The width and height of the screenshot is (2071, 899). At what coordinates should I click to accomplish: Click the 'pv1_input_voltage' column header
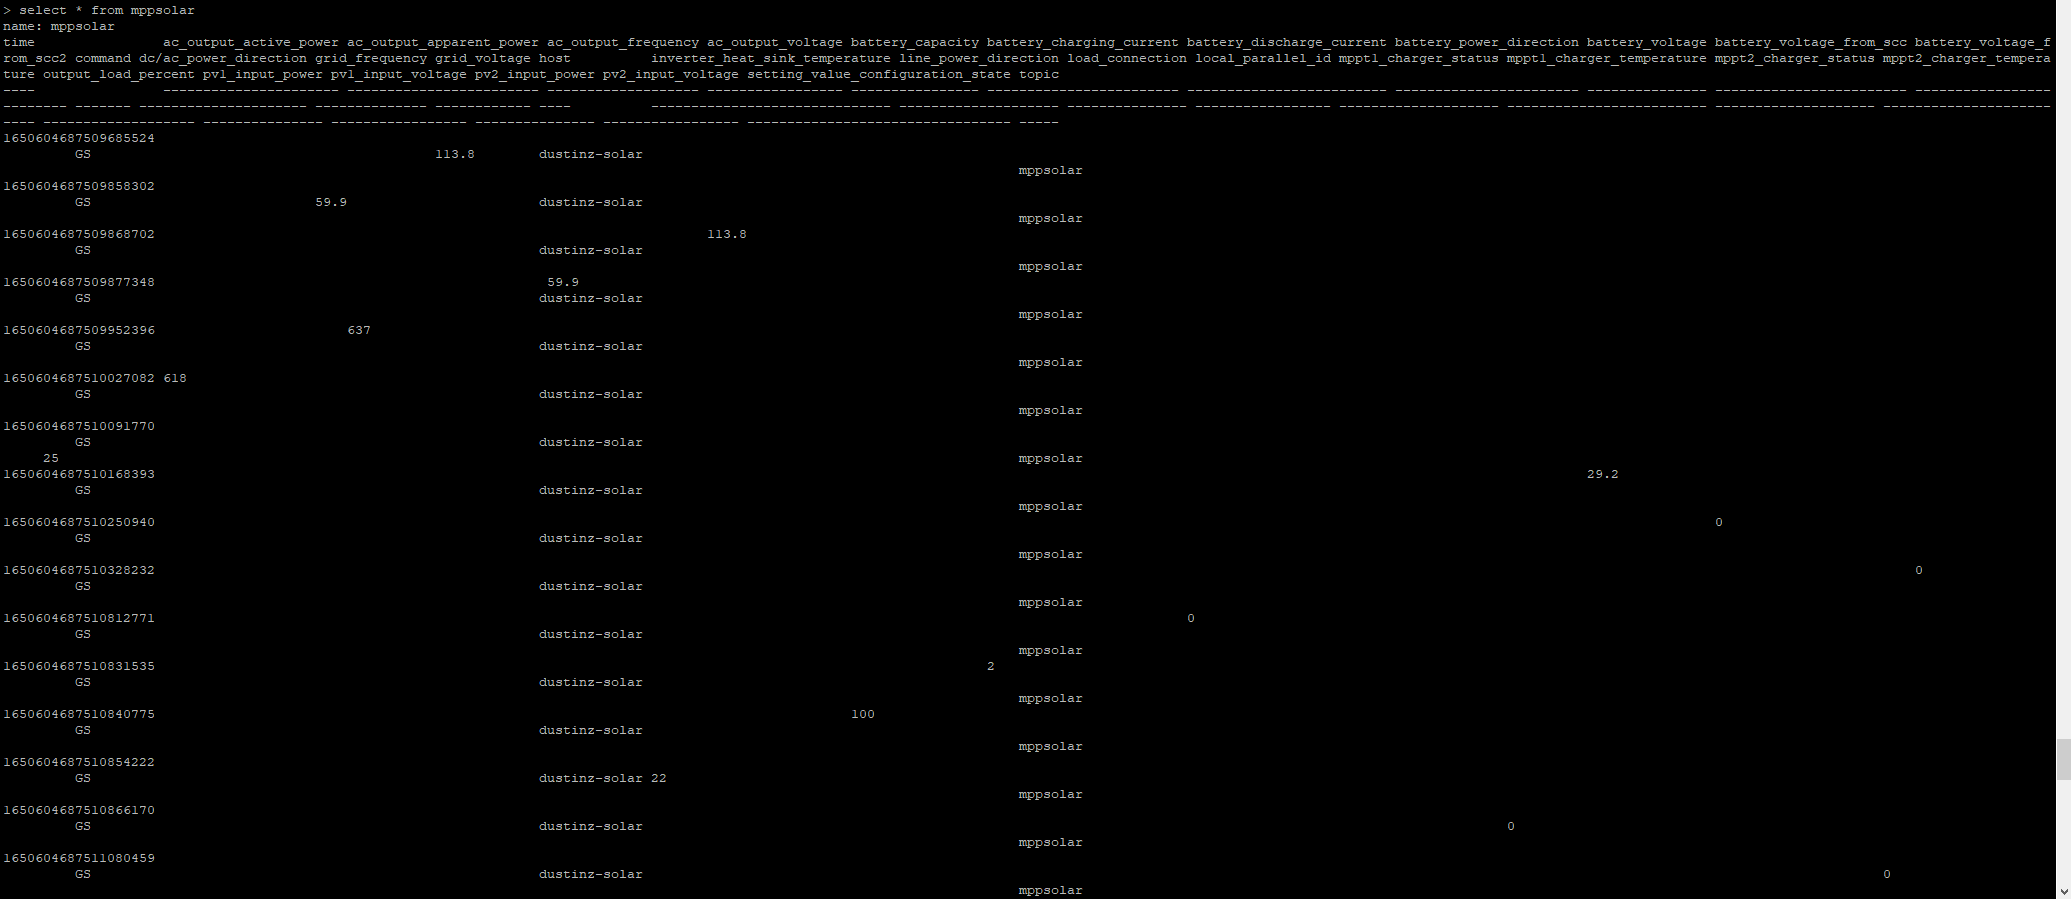399,74
